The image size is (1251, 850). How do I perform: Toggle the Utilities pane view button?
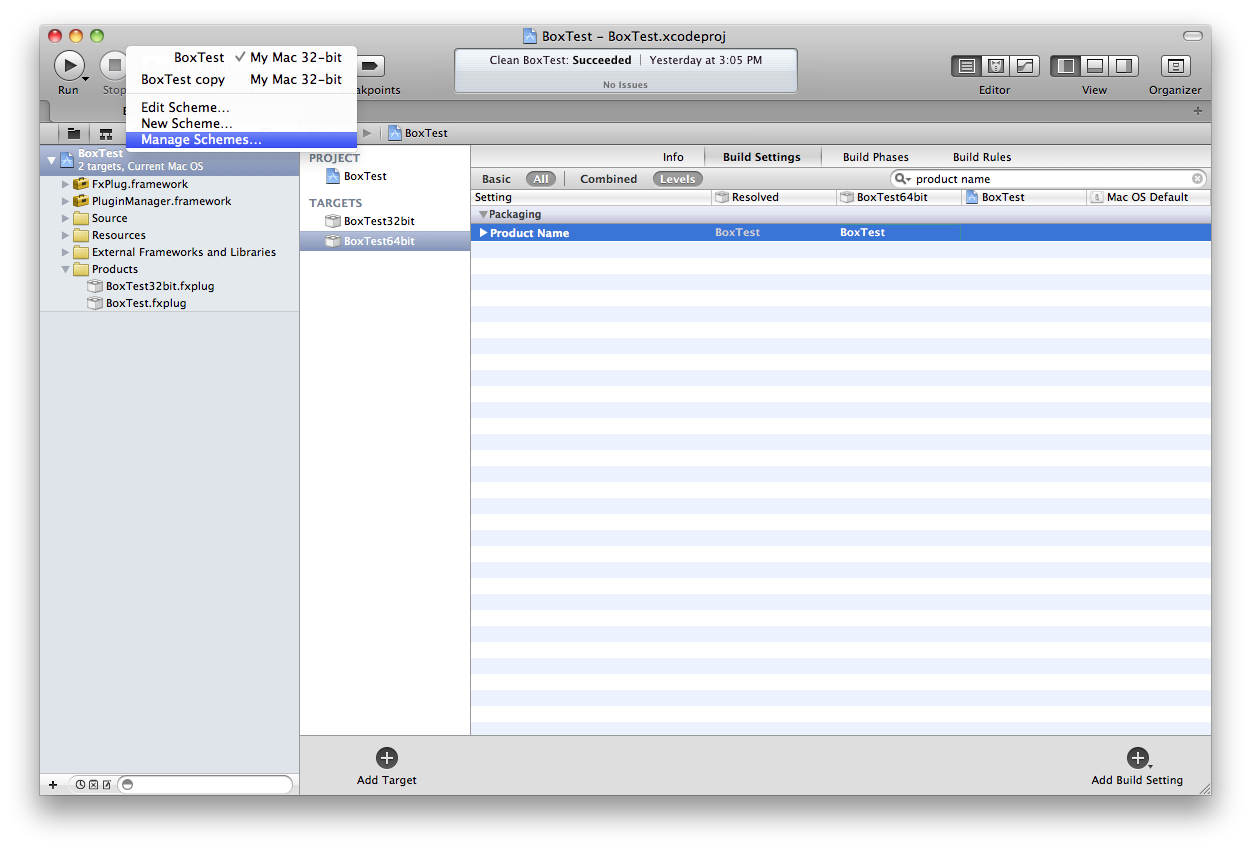tap(1124, 66)
